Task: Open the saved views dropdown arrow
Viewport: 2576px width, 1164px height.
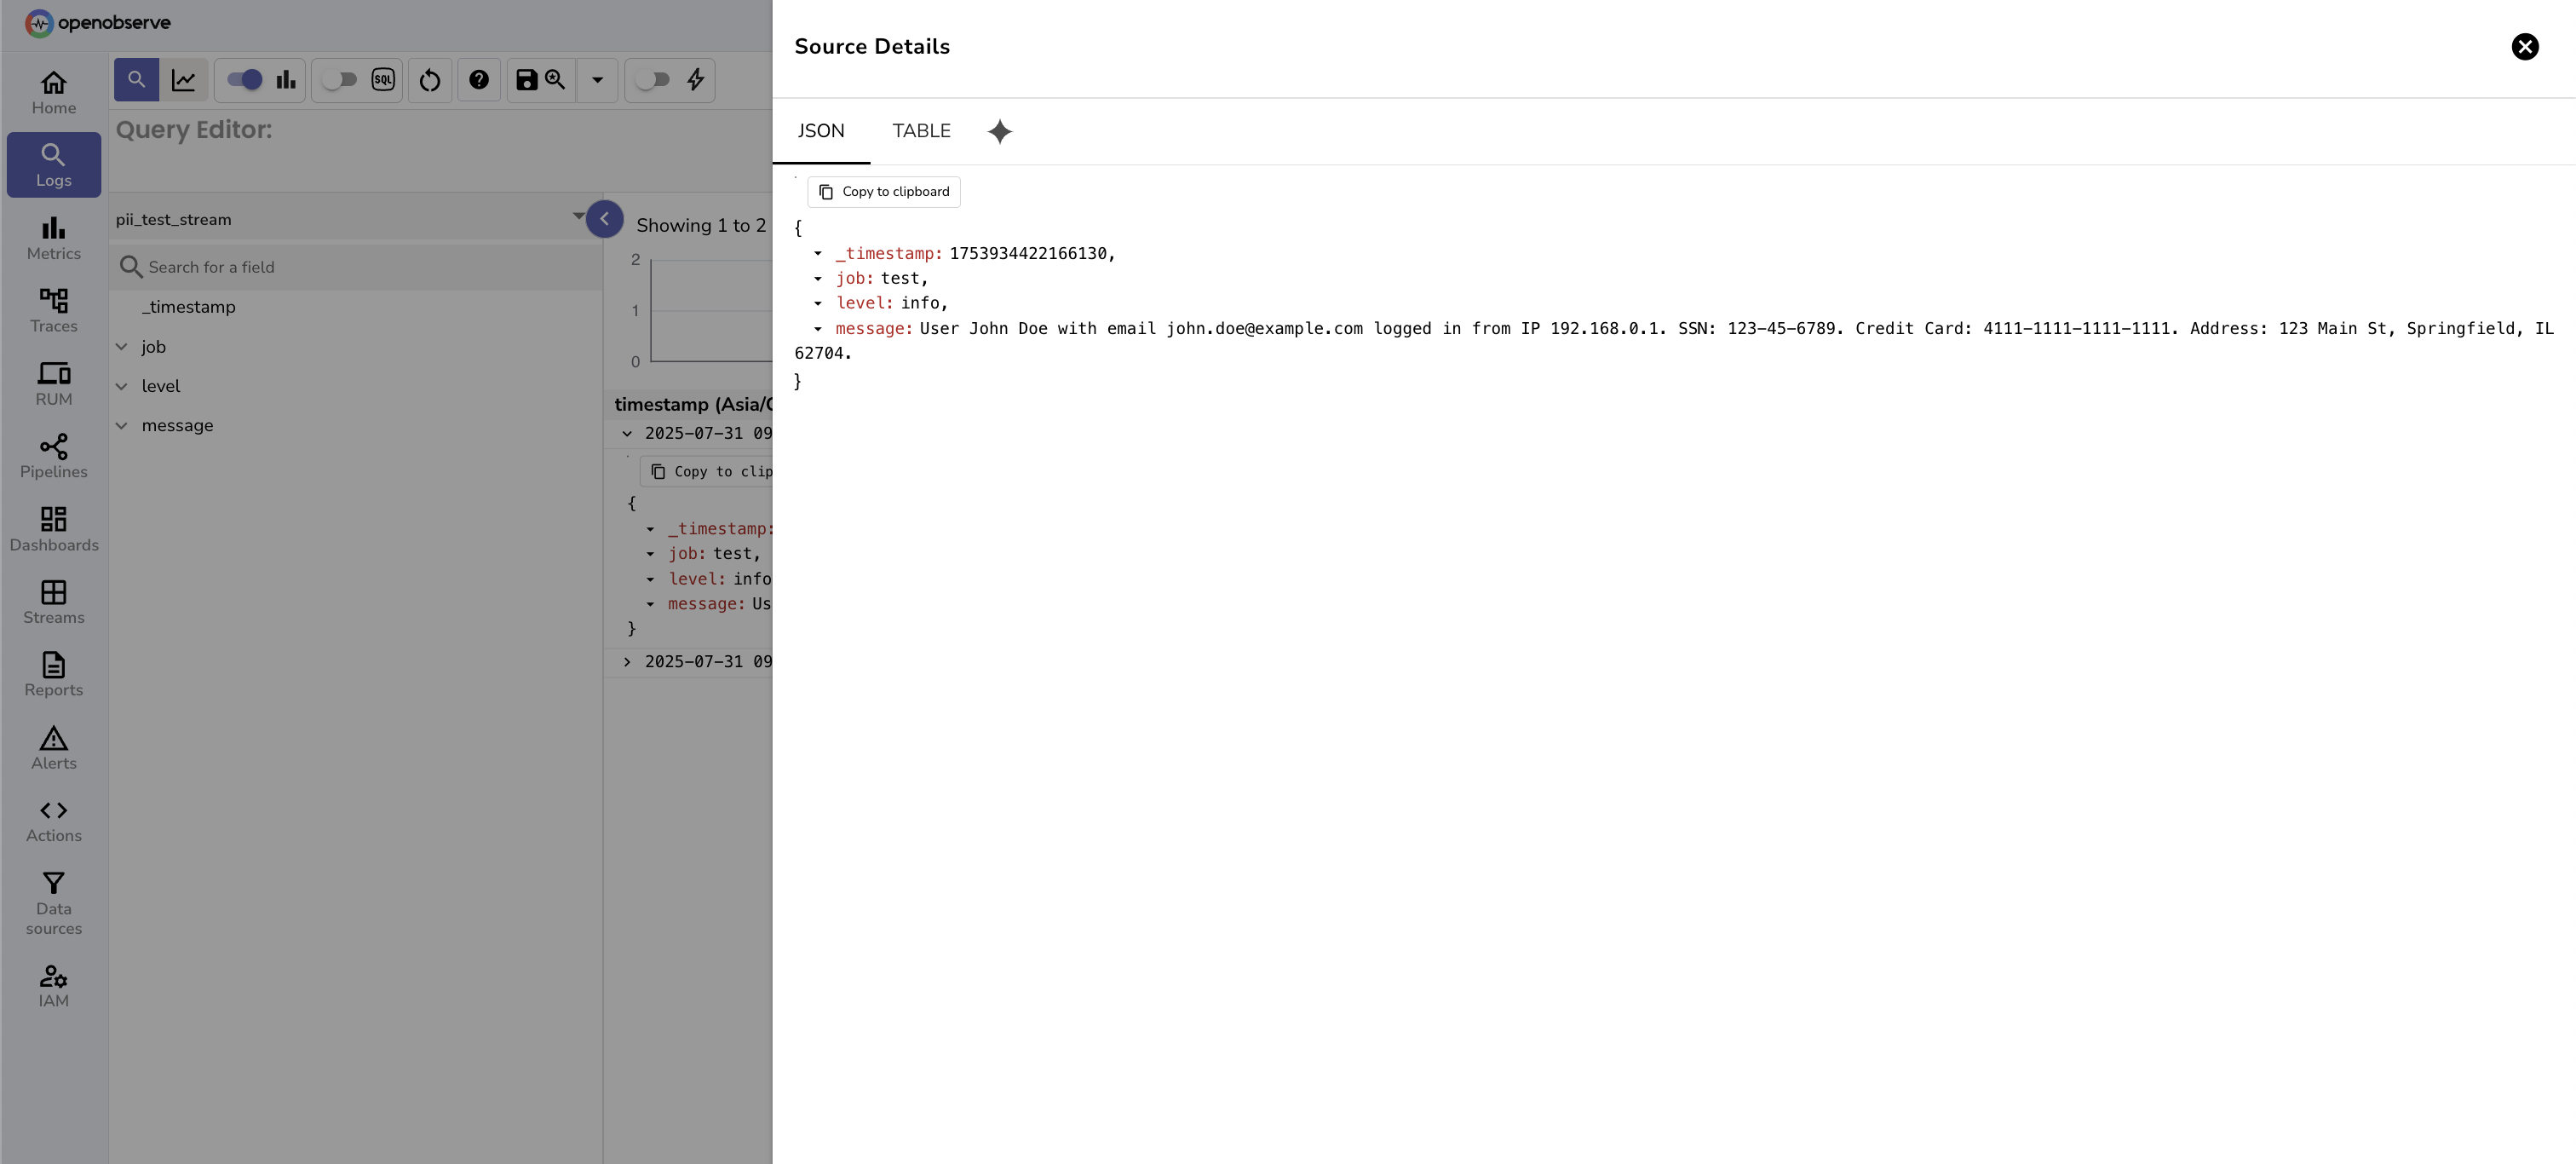Action: coord(598,80)
